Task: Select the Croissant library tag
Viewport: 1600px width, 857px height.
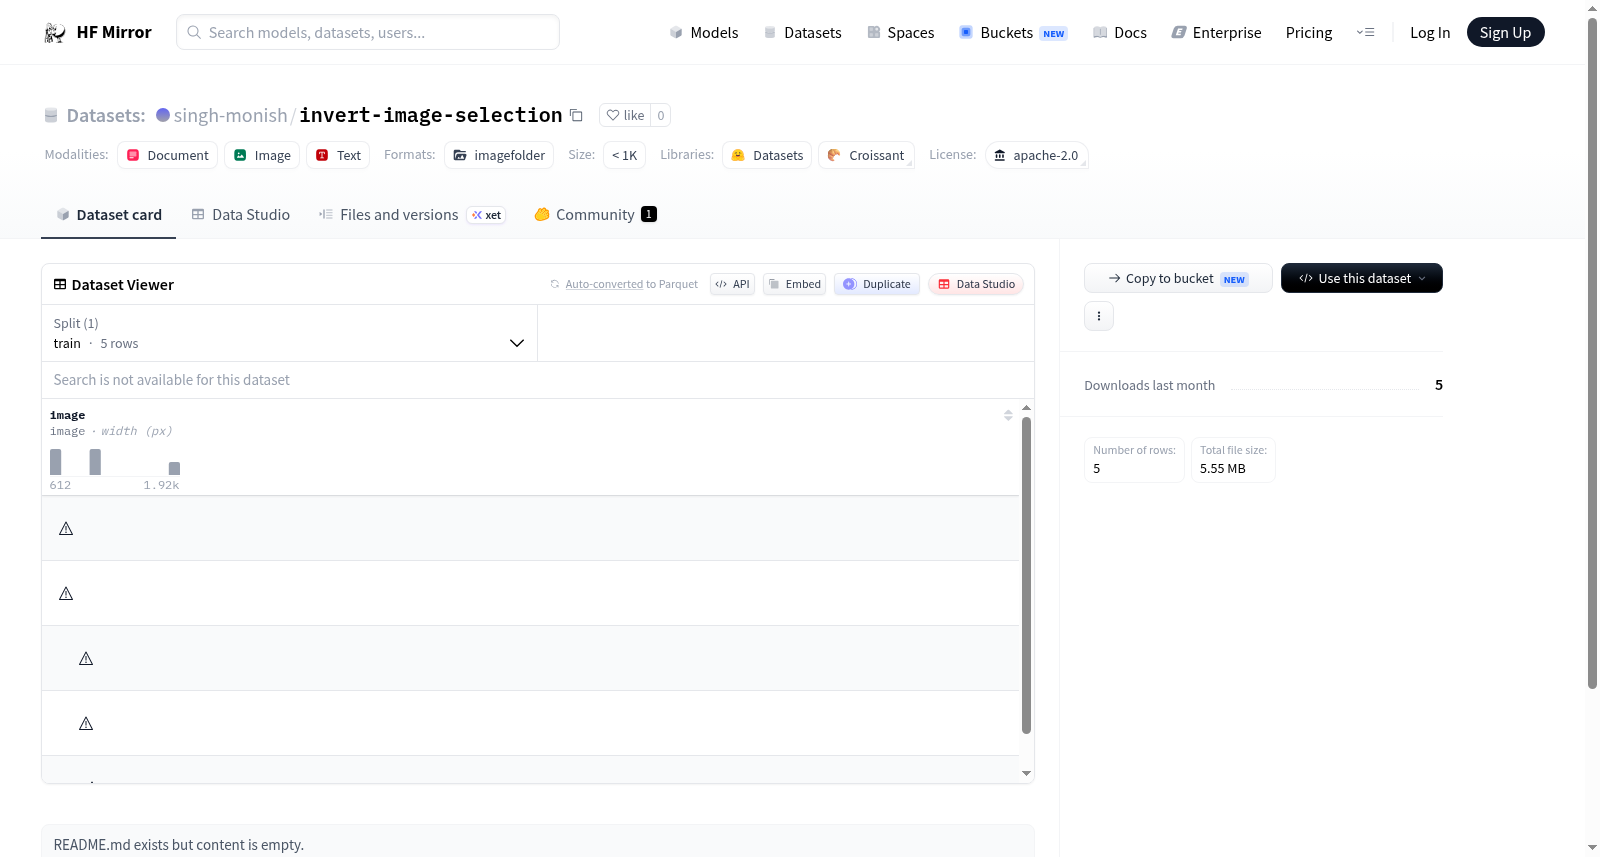Action: click(866, 155)
